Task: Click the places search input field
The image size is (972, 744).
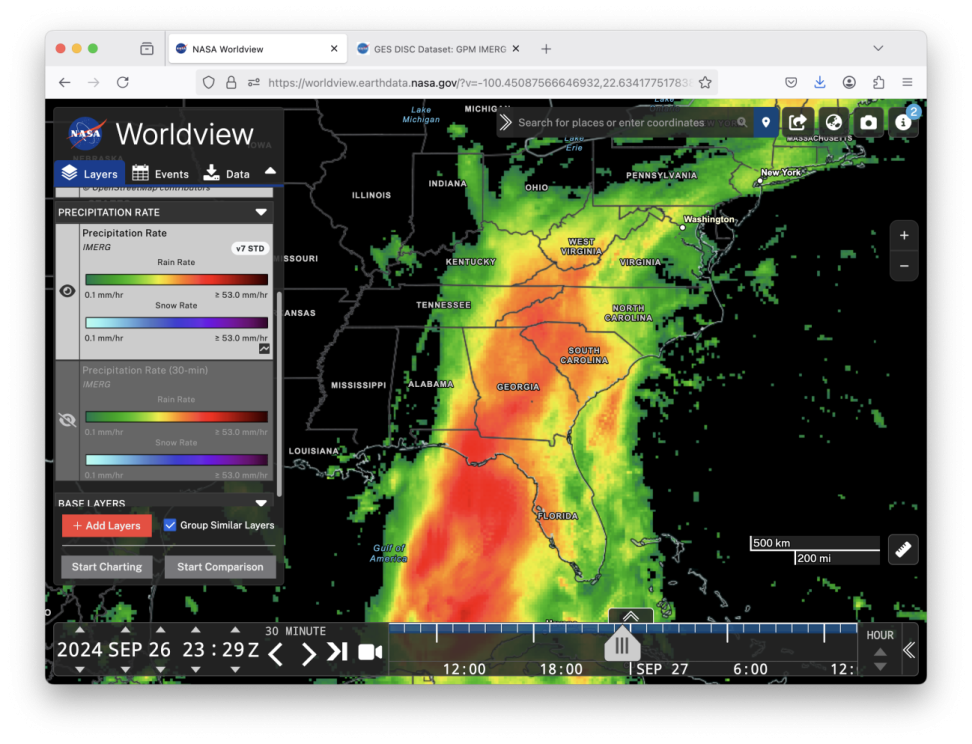Action: pos(625,122)
